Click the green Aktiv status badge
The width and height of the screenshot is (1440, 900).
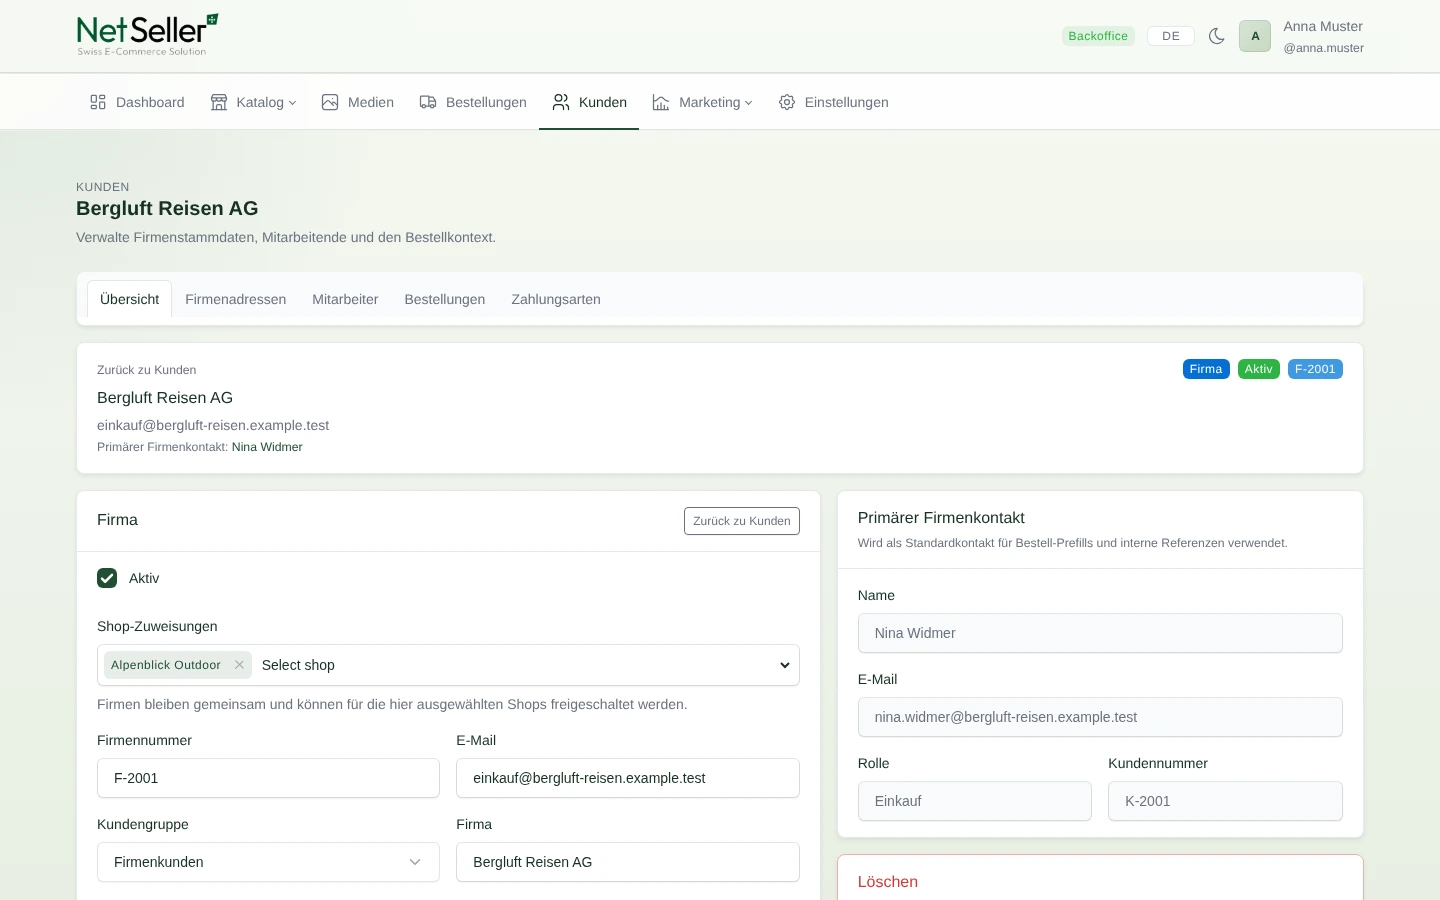(1259, 369)
